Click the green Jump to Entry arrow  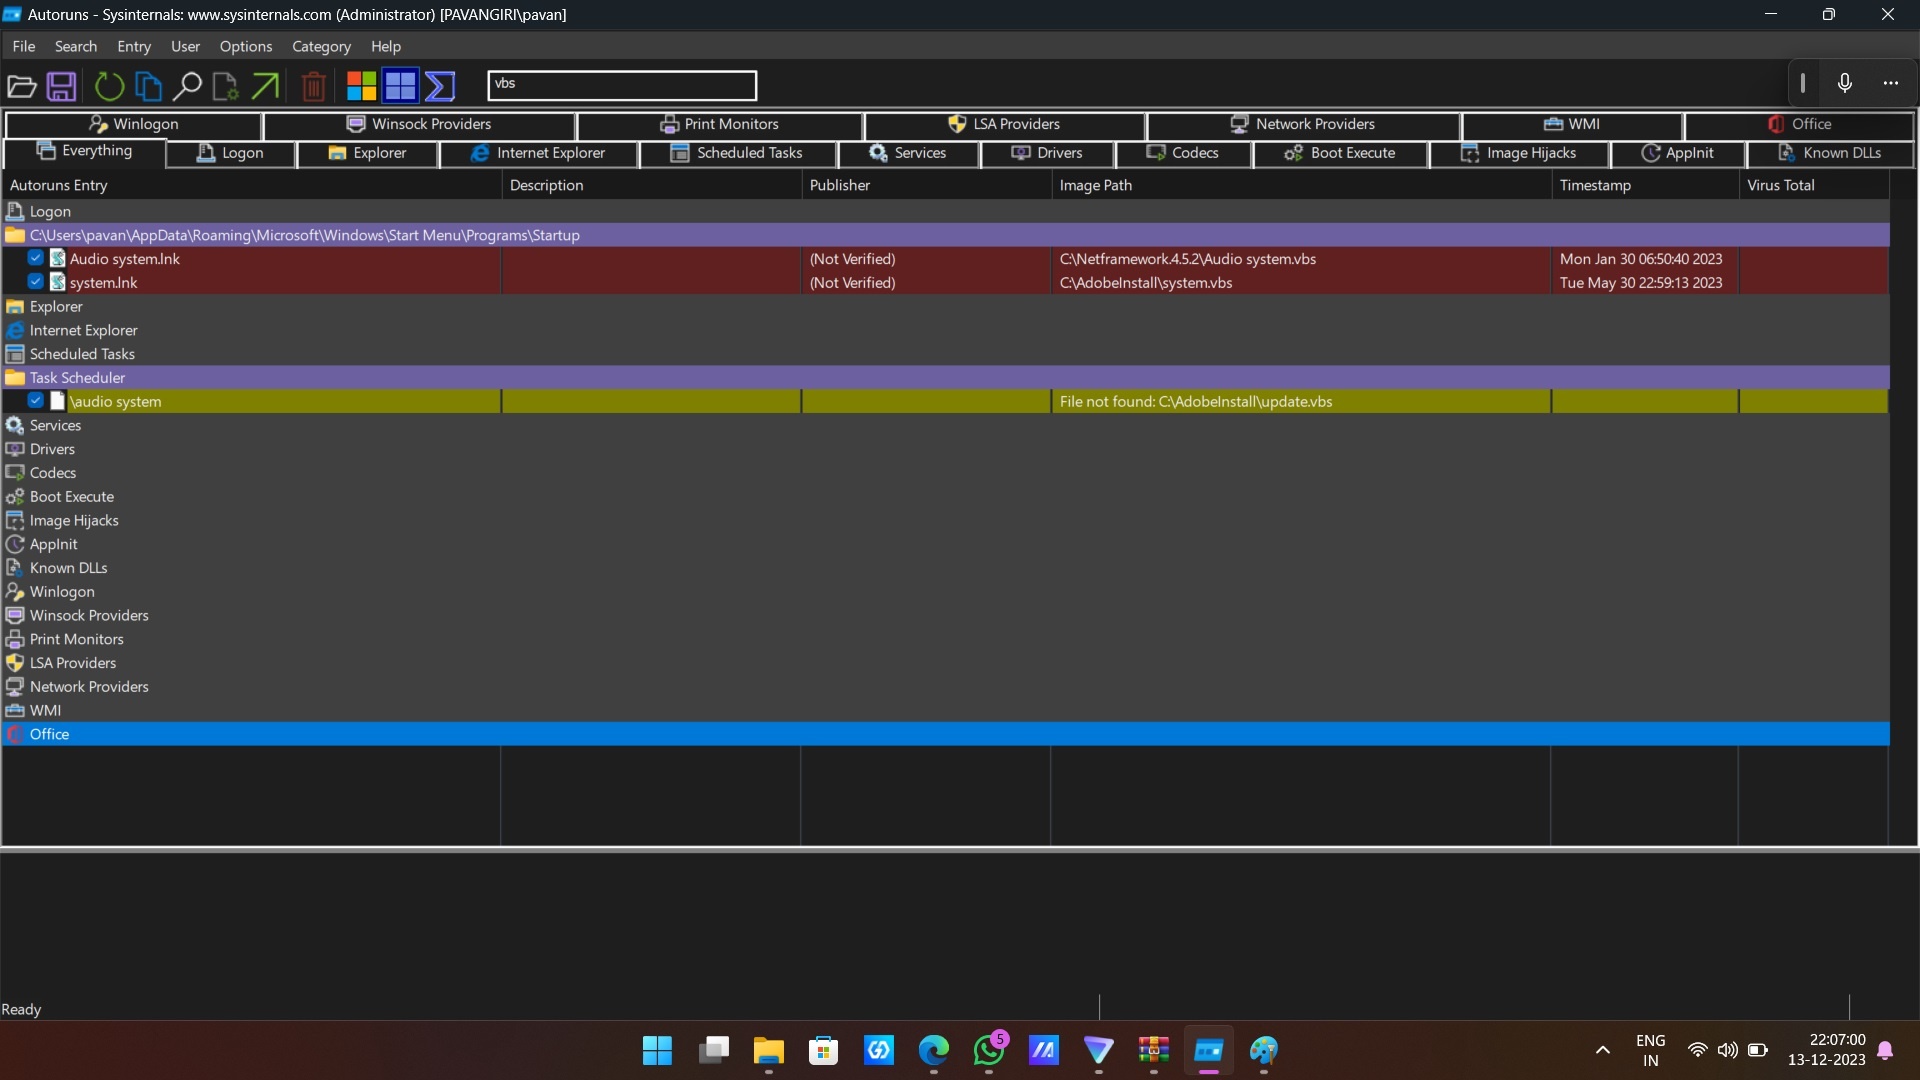click(265, 87)
